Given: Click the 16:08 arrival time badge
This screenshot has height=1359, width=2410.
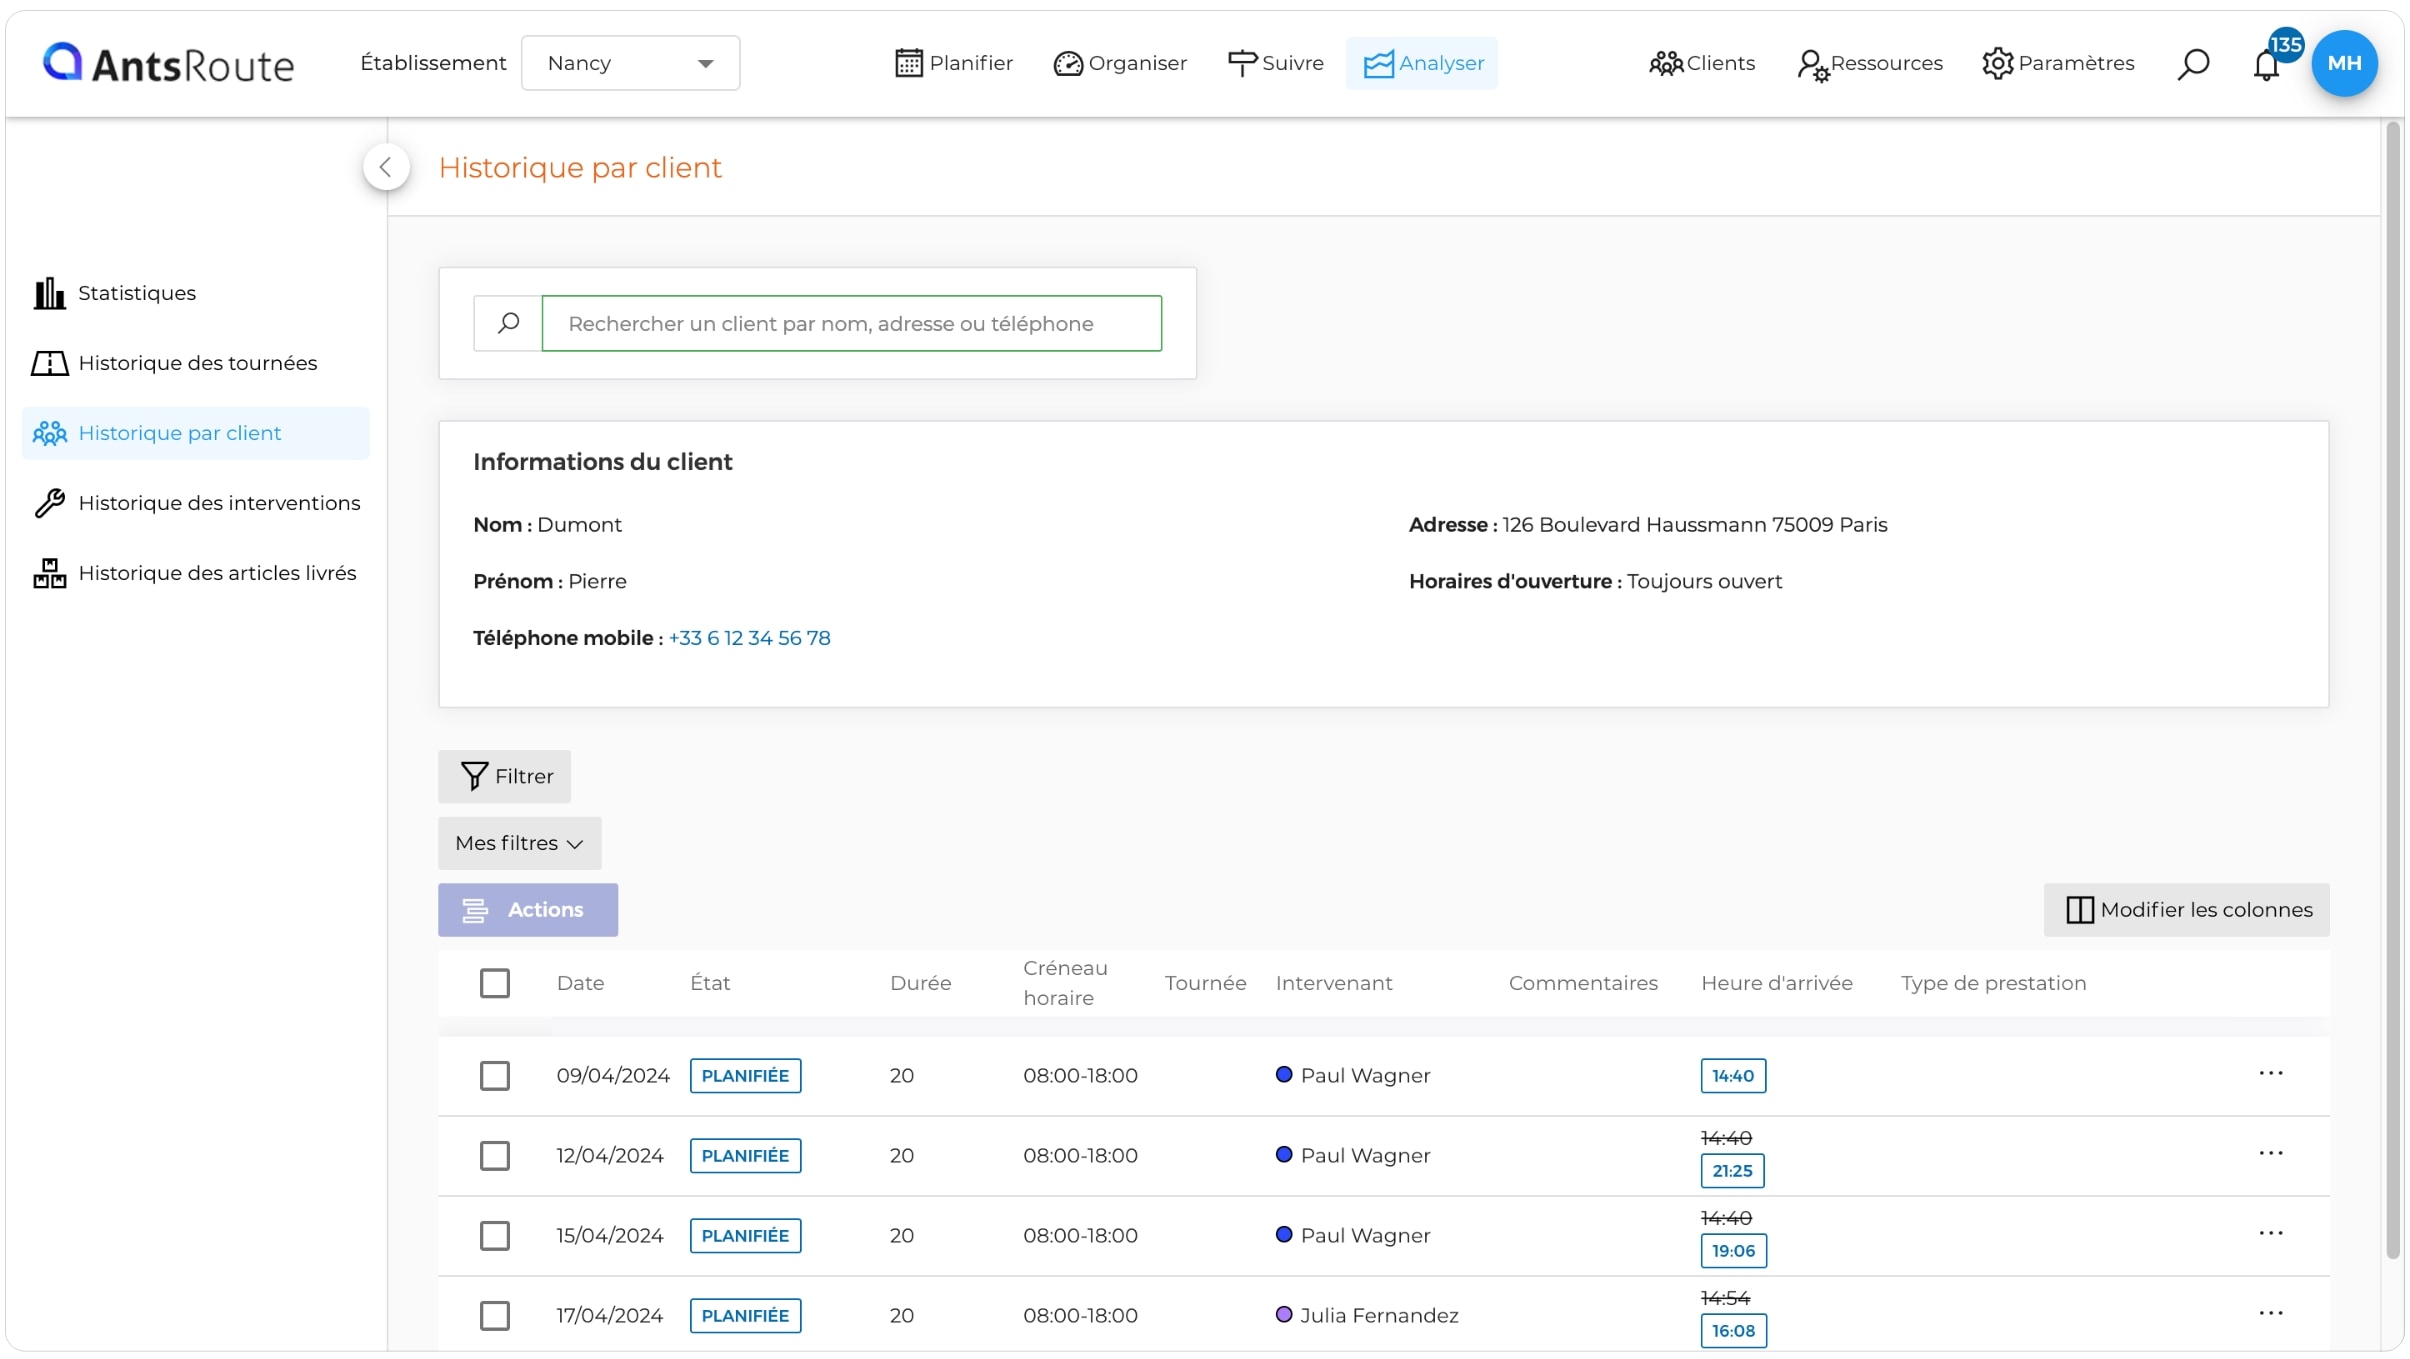Looking at the screenshot, I should [1733, 1331].
